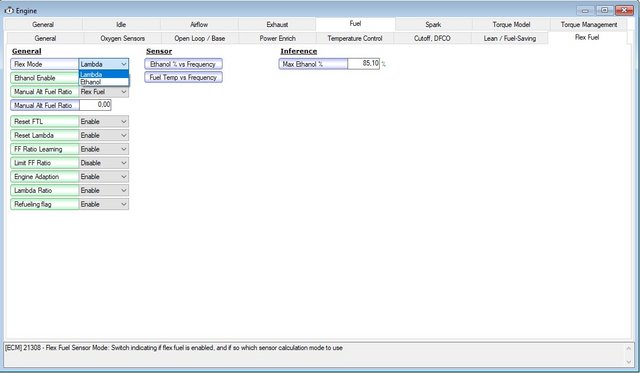The width and height of the screenshot is (640, 373).
Task: Click the Inference section heading
Action: click(x=298, y=51)
